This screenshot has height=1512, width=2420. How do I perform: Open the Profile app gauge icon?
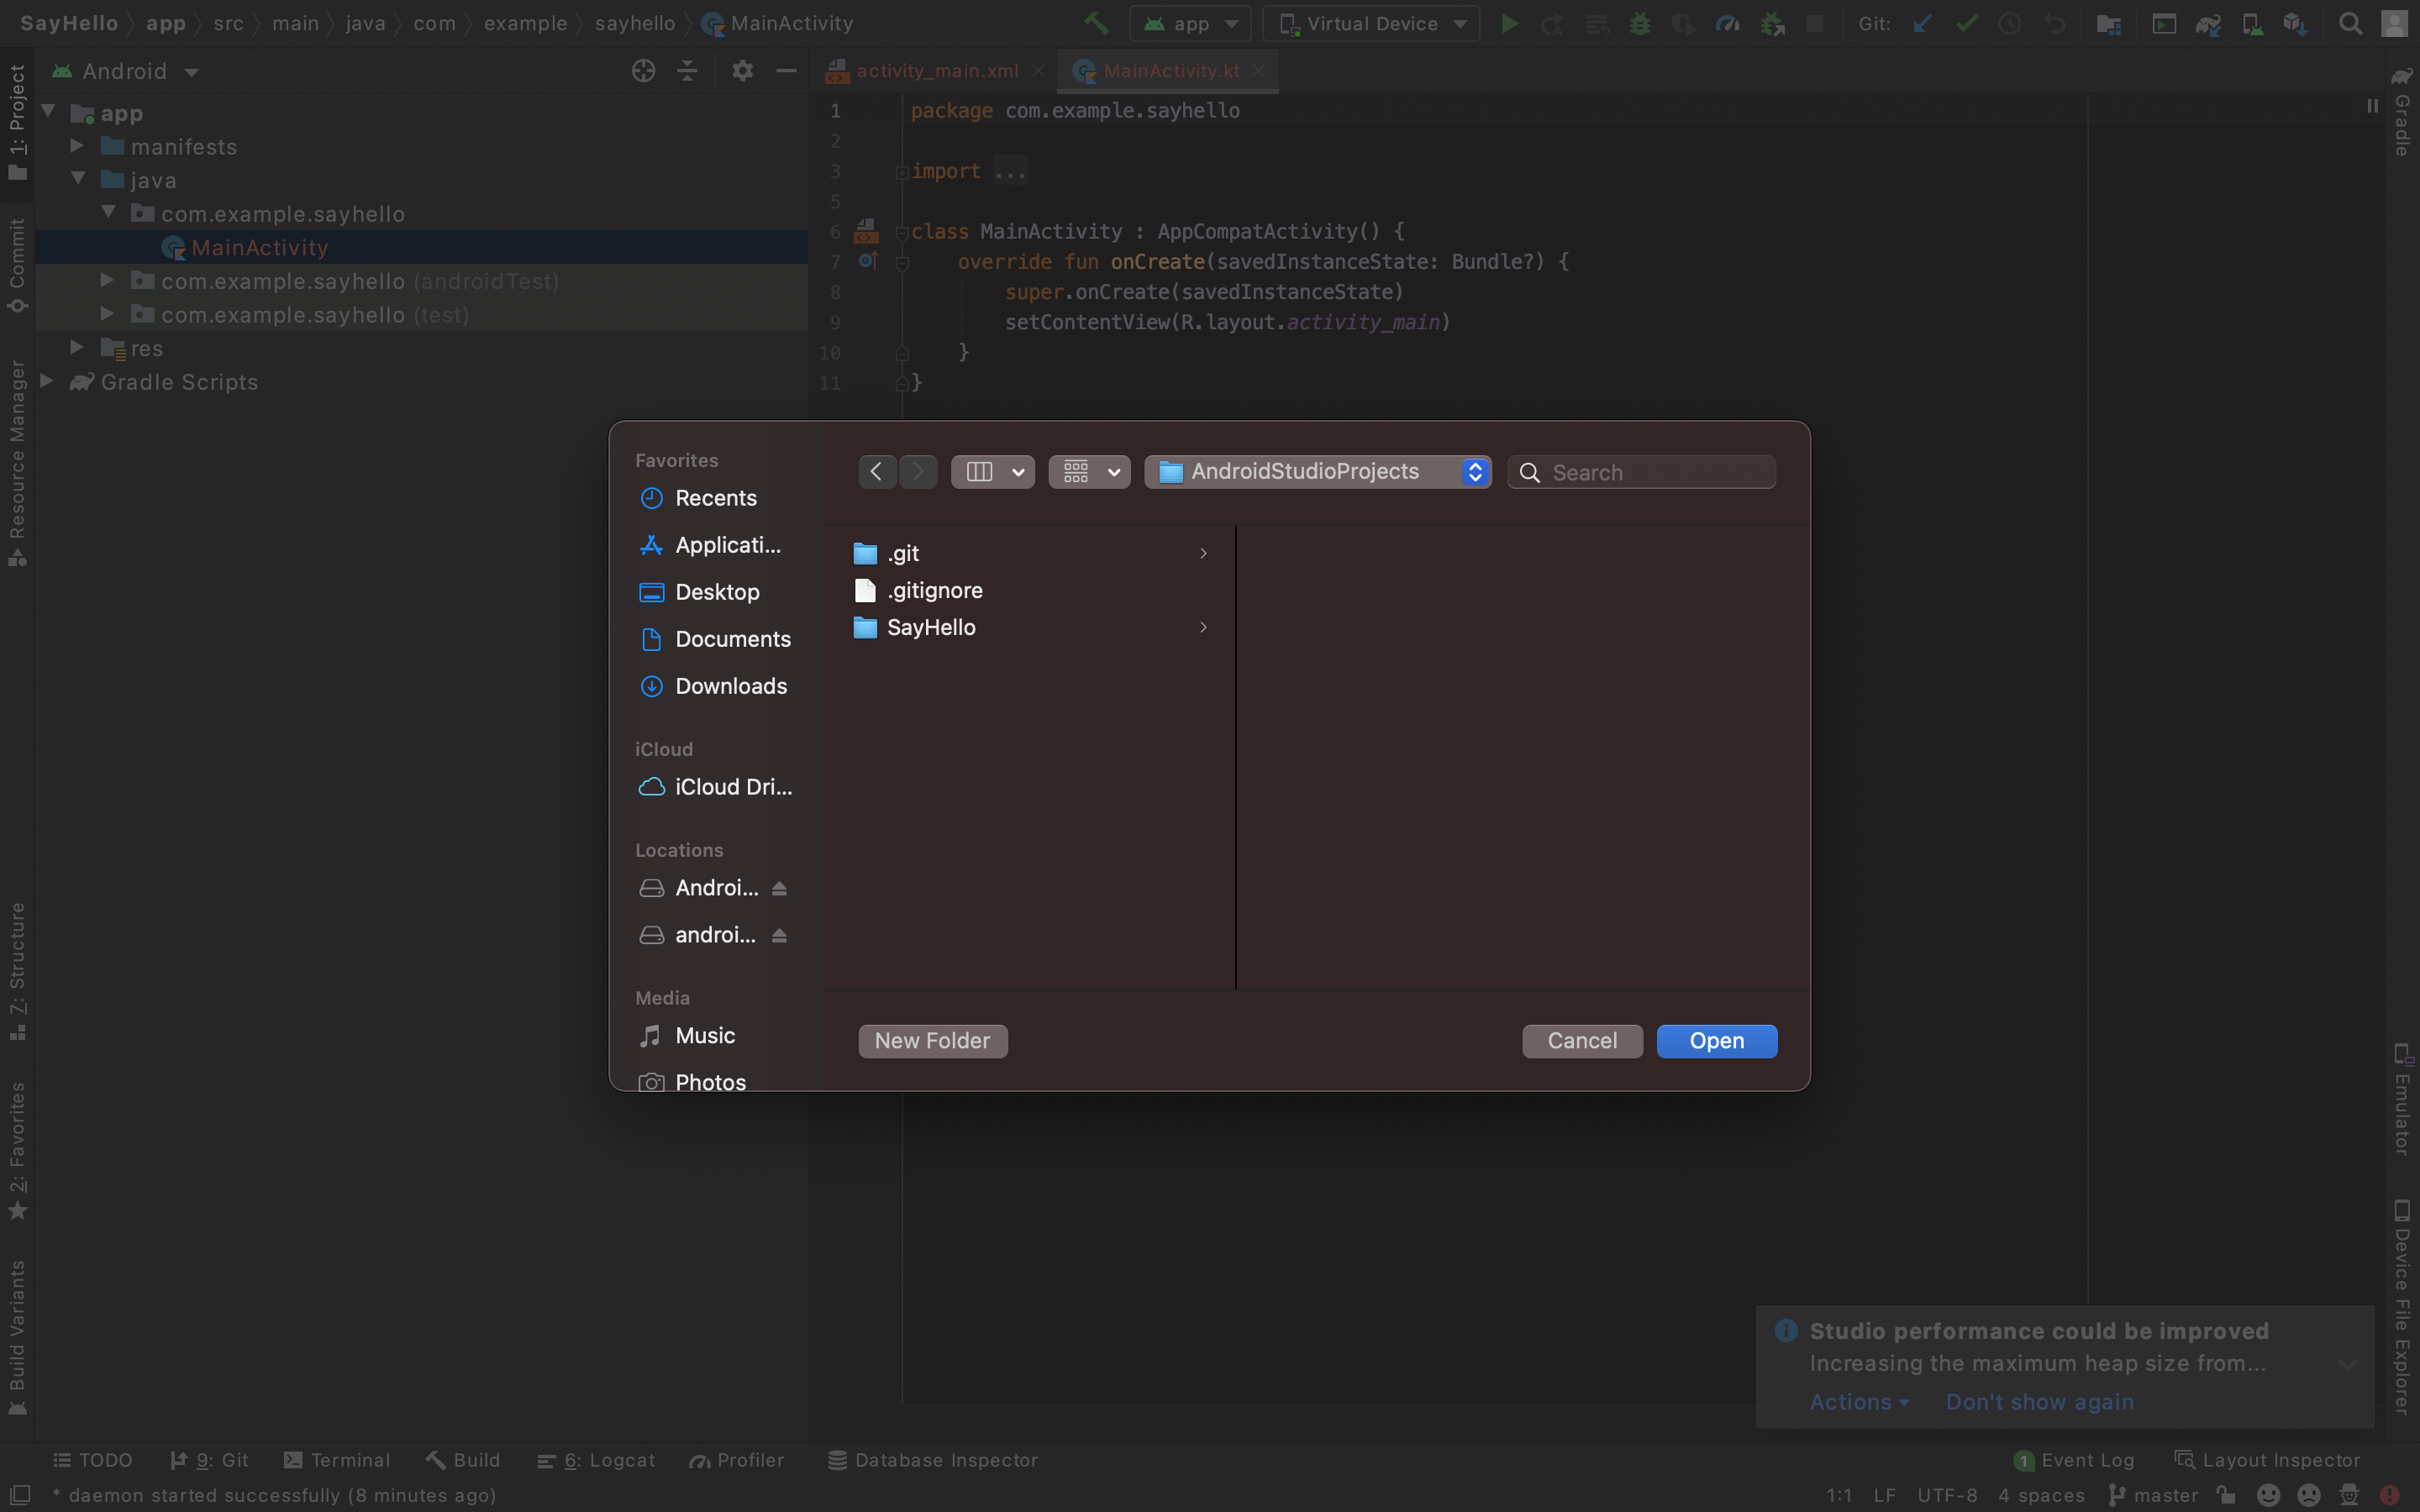pos(1727,23)
